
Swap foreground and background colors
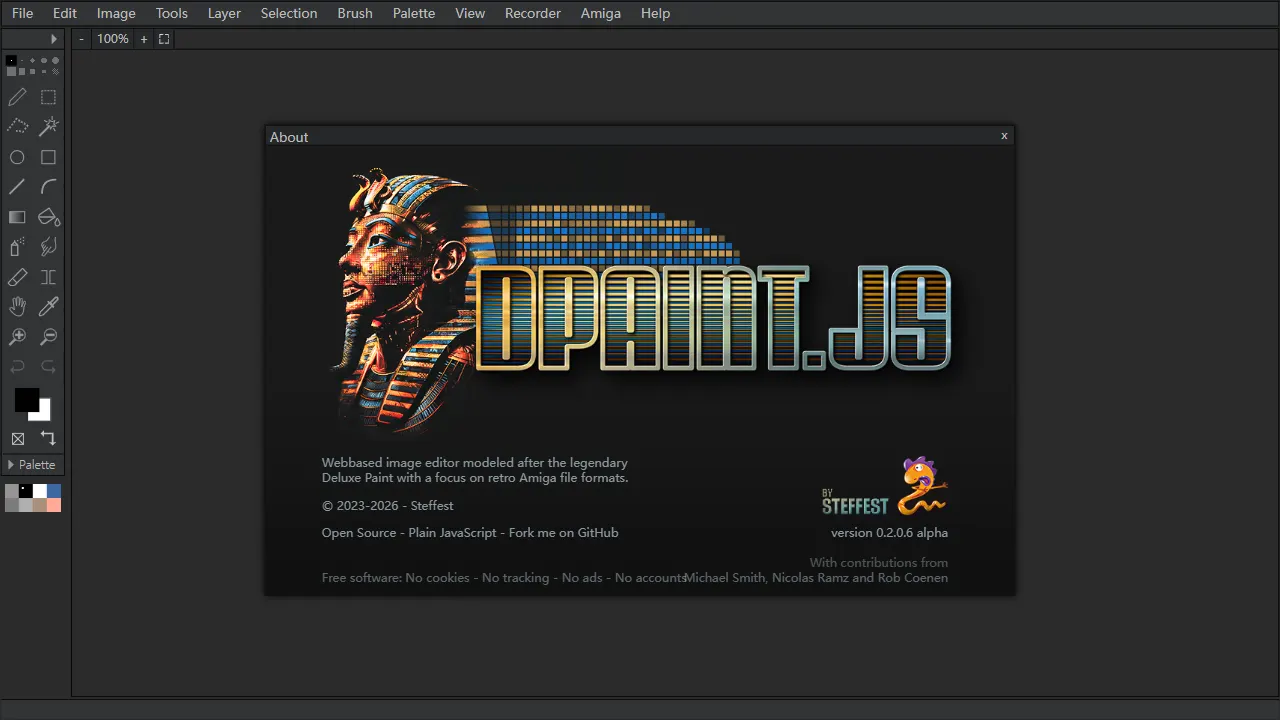[48, 438]
